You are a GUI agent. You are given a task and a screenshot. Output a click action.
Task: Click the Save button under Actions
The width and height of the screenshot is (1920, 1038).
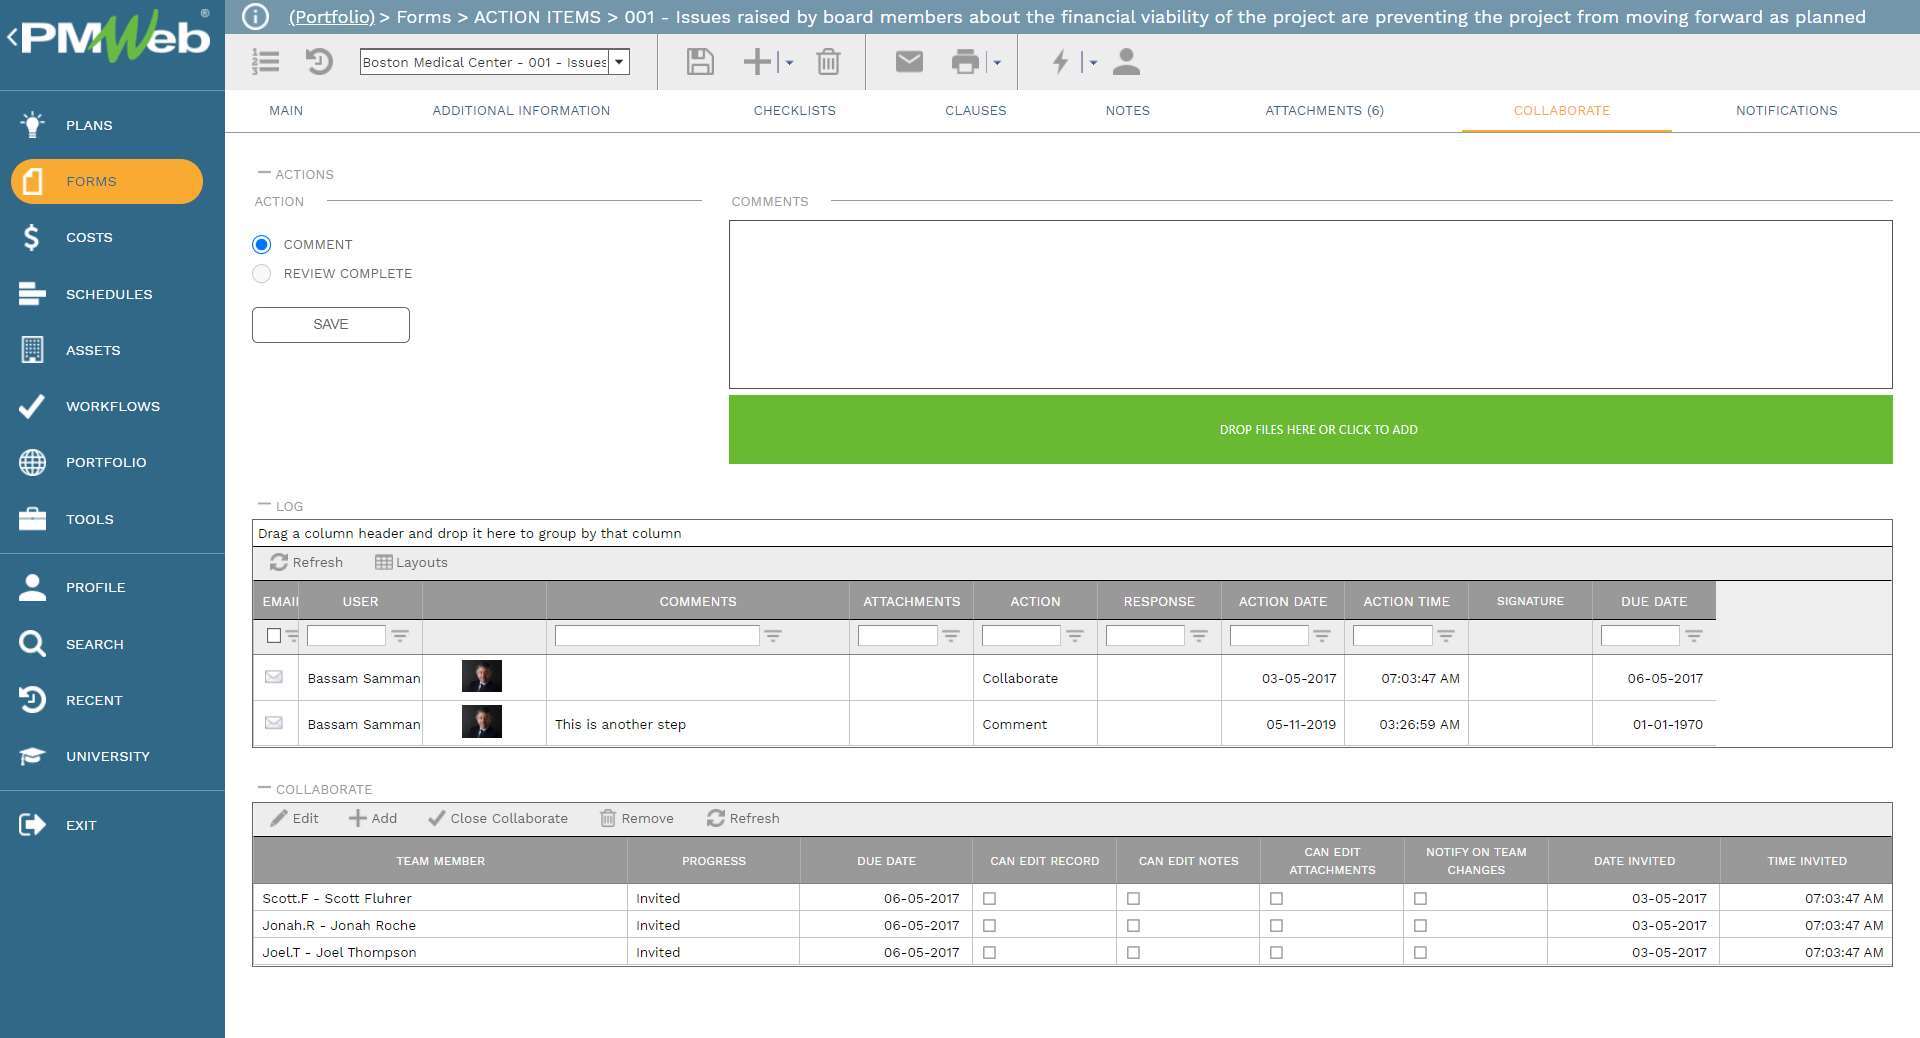point(330,324)
